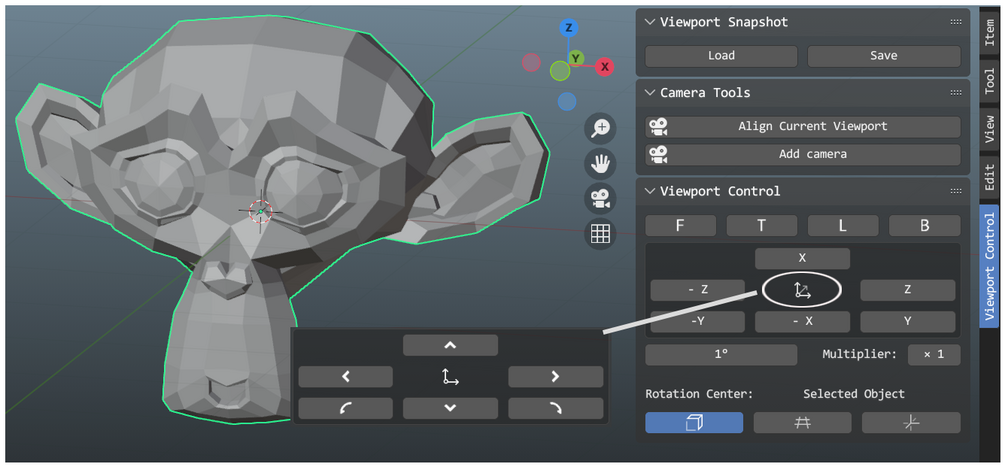Screen dimensions: 1005x467
Task: Click the large green negative Y gizmo circle
Action: click(560, 70)
